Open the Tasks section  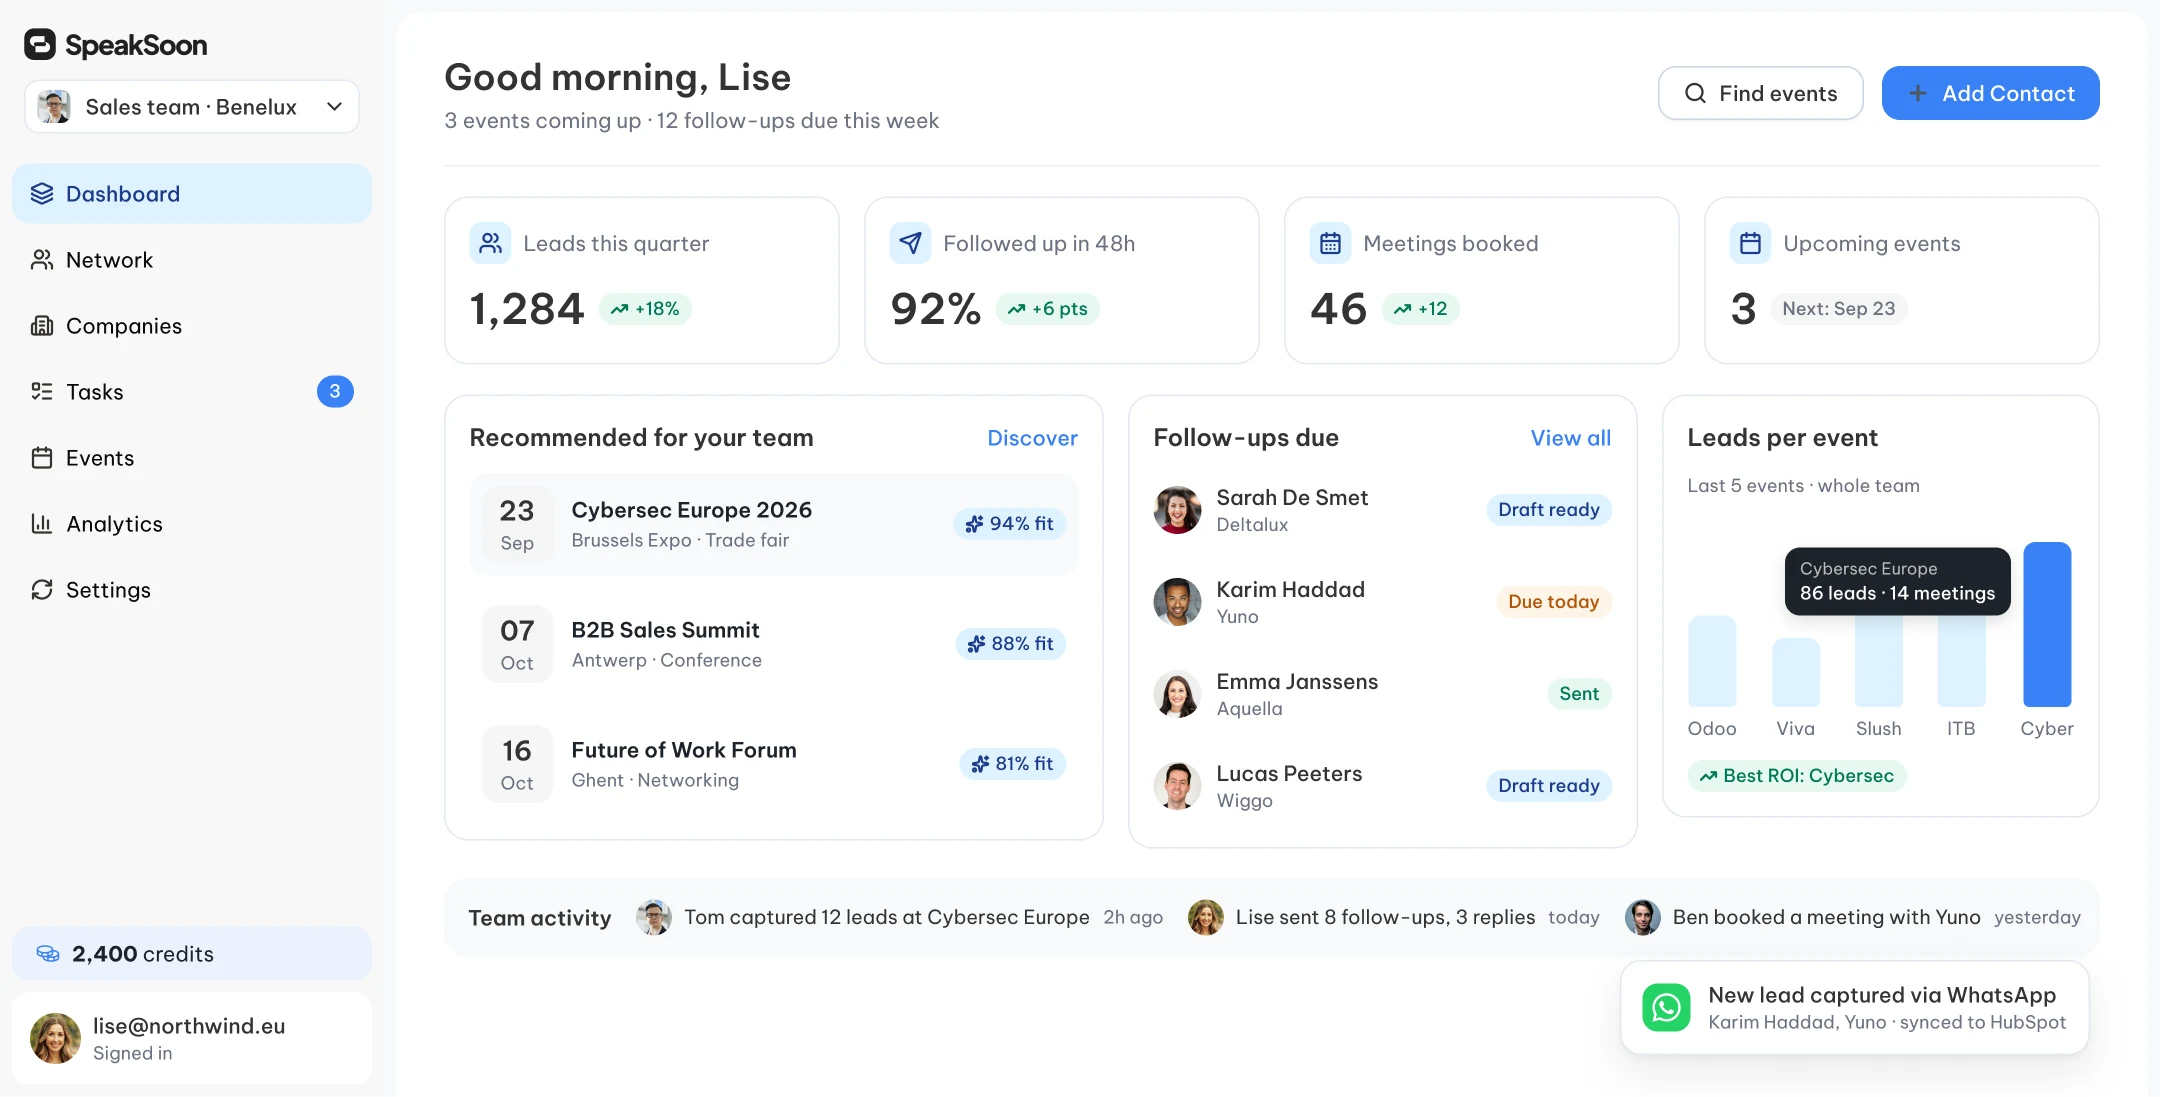(192, 392)
